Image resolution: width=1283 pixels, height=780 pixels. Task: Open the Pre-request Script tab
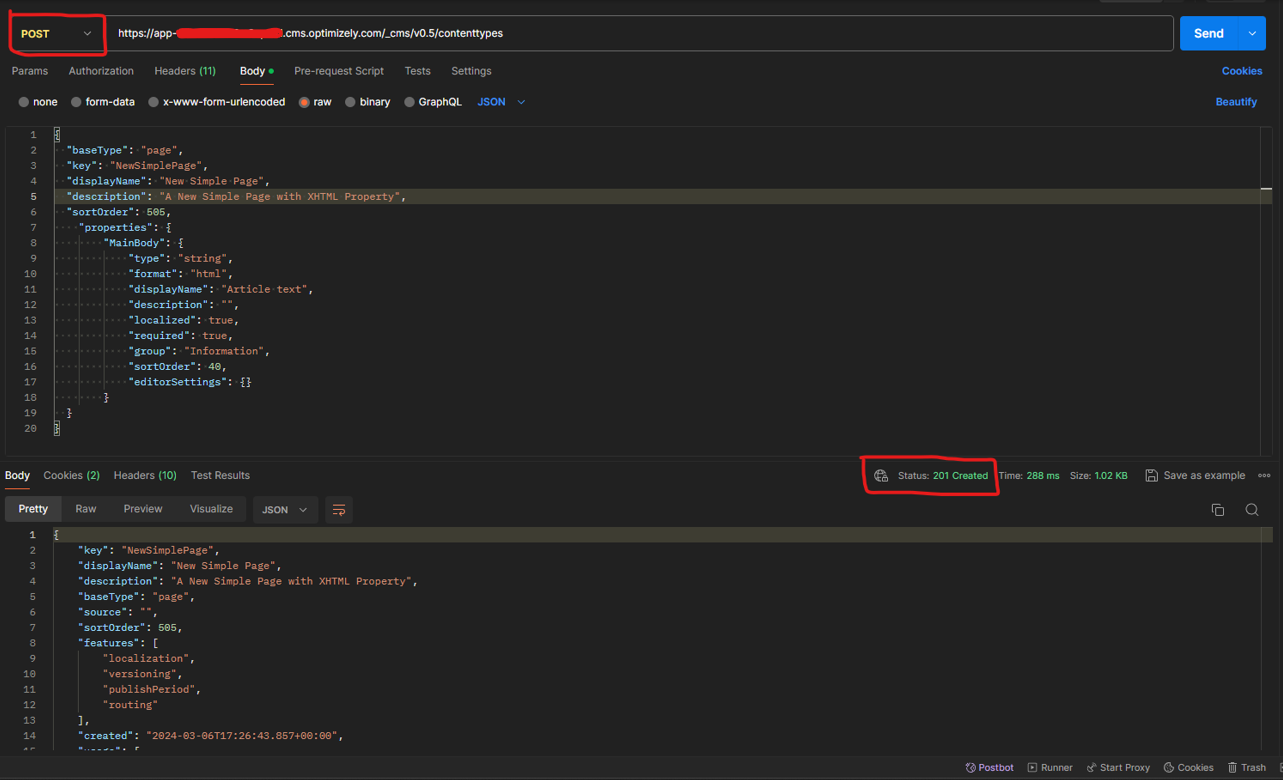339,71
